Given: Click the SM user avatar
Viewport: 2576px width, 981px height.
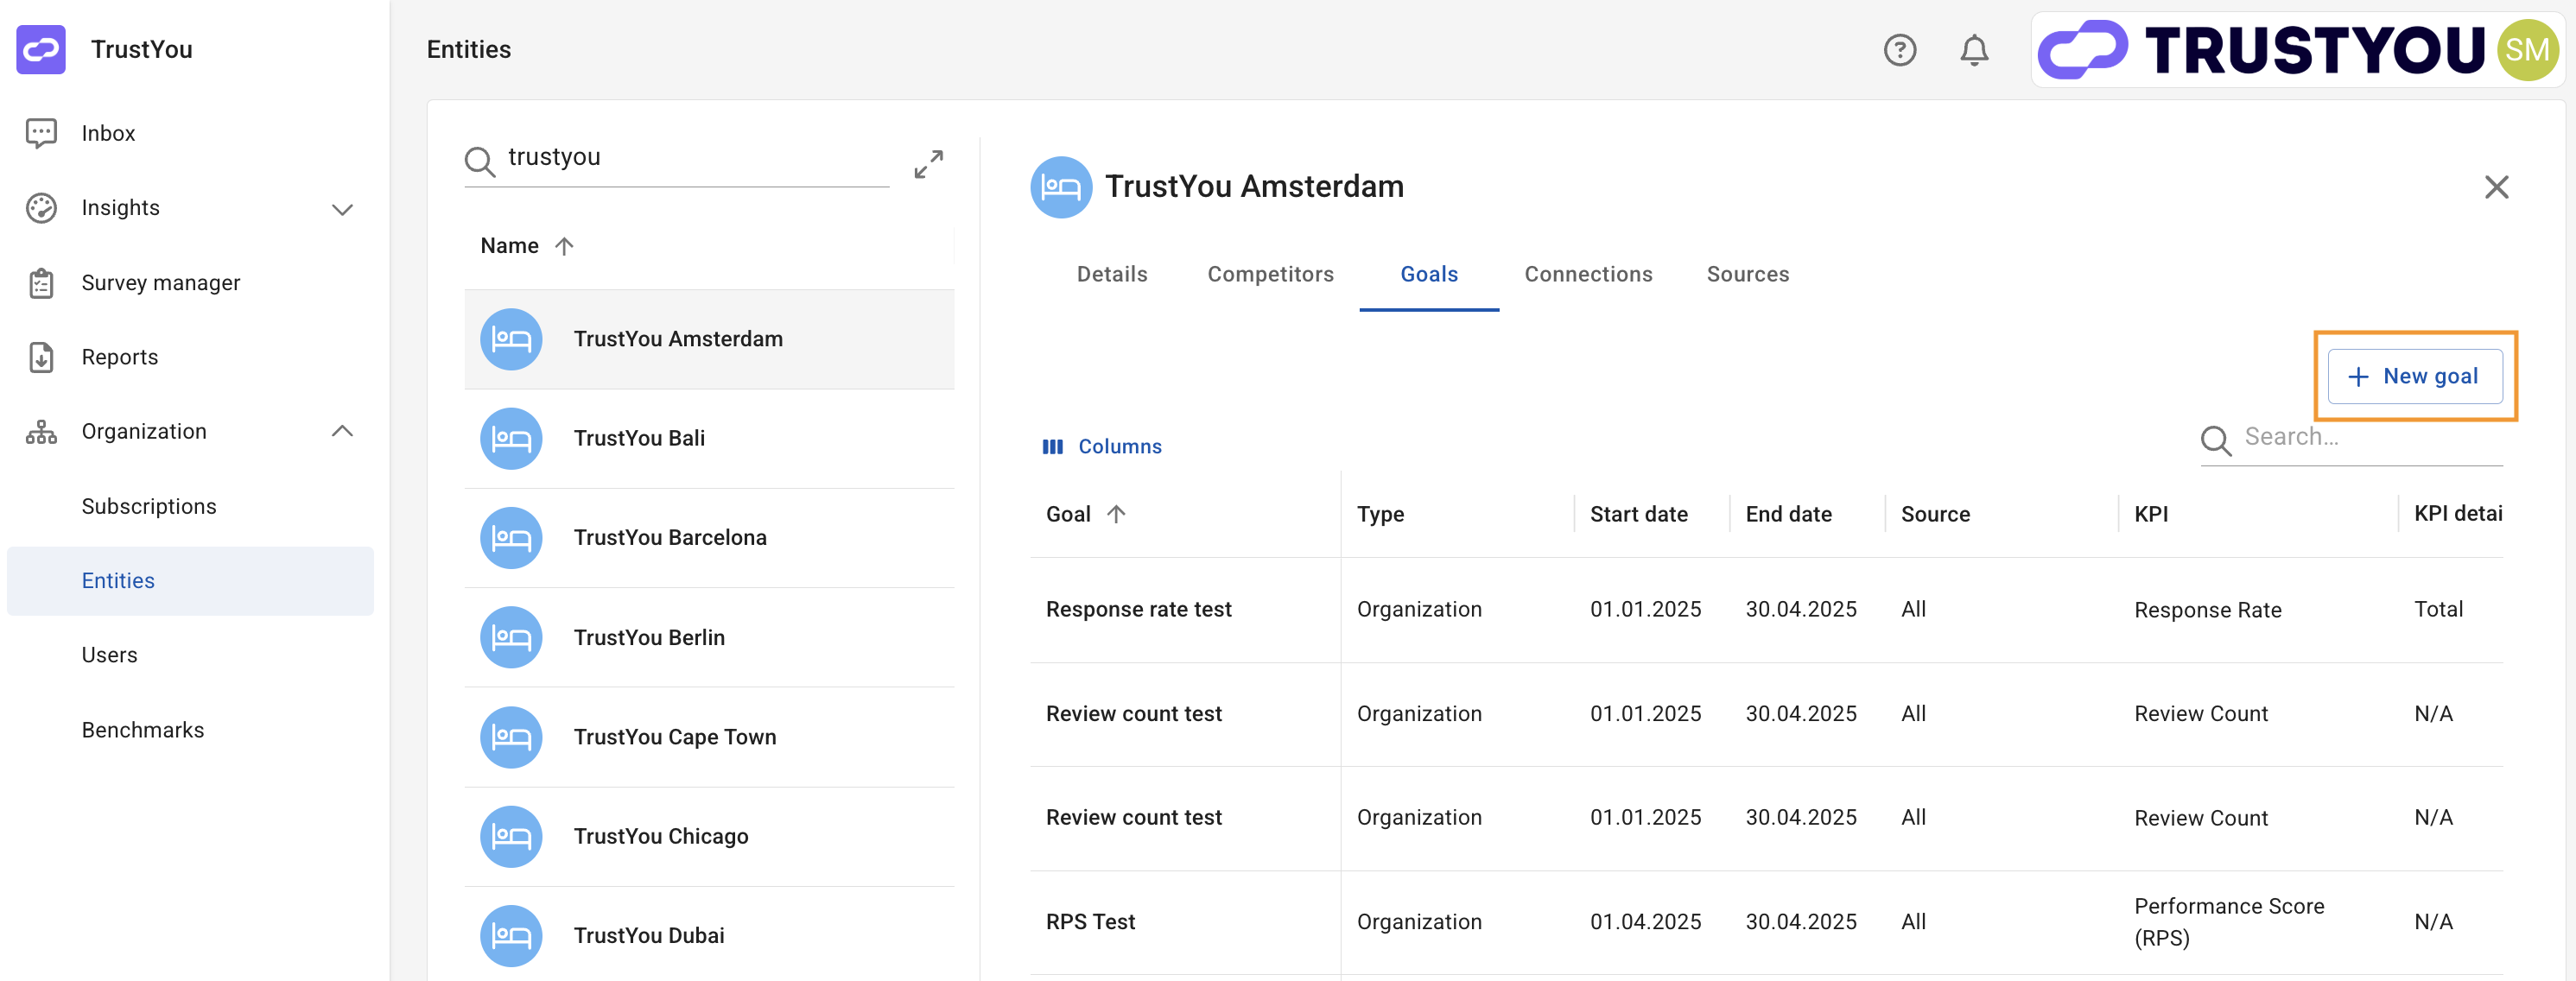Looking at the screenshot, I should [x=2526, y=50].
